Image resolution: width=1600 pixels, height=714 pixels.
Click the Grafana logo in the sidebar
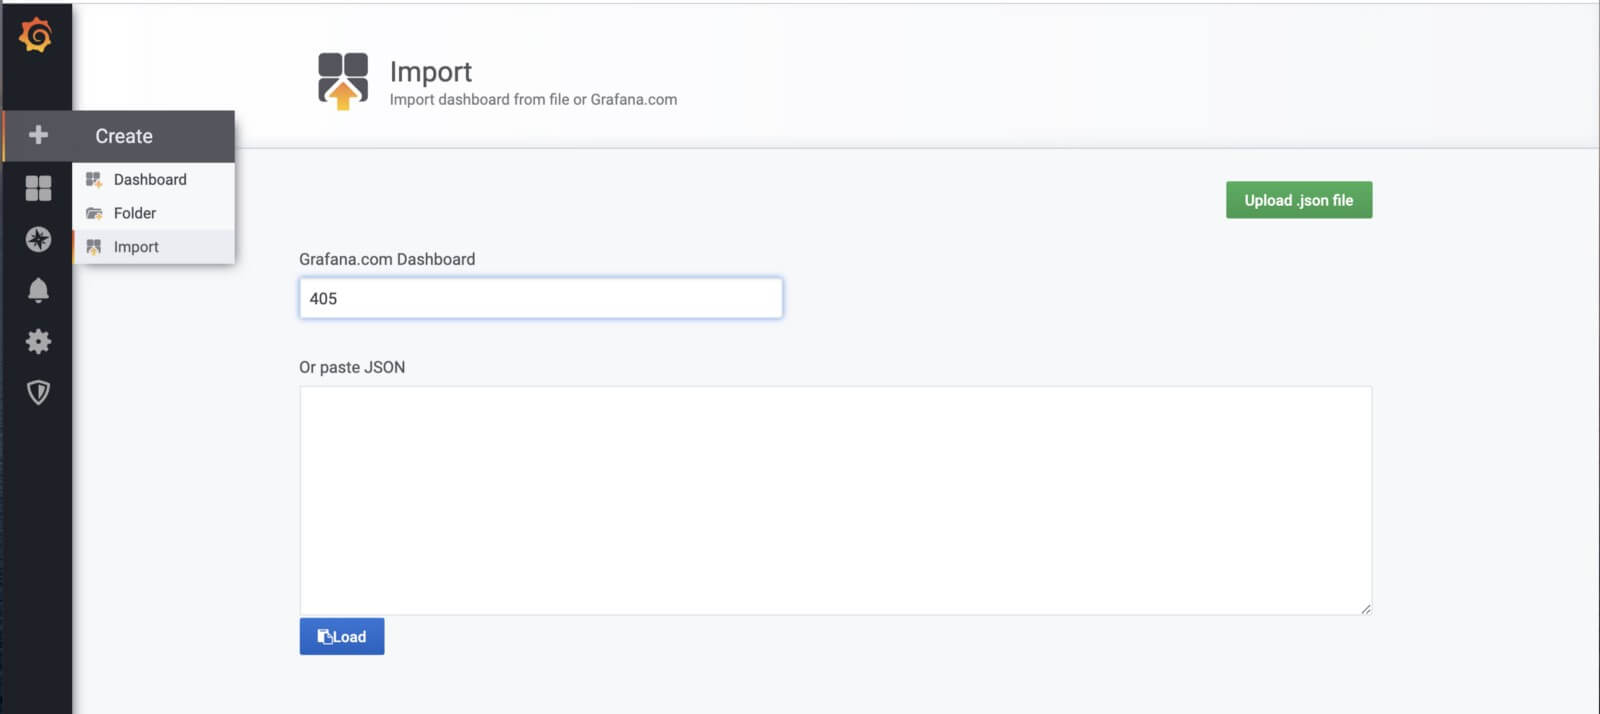pyautogui.click(x=36, y=36)
